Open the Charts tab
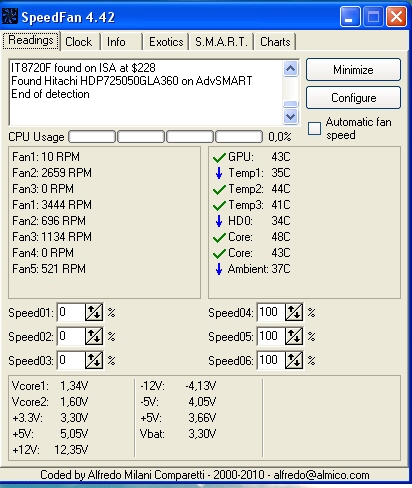 pyautogui.click(x=275, y=42)
